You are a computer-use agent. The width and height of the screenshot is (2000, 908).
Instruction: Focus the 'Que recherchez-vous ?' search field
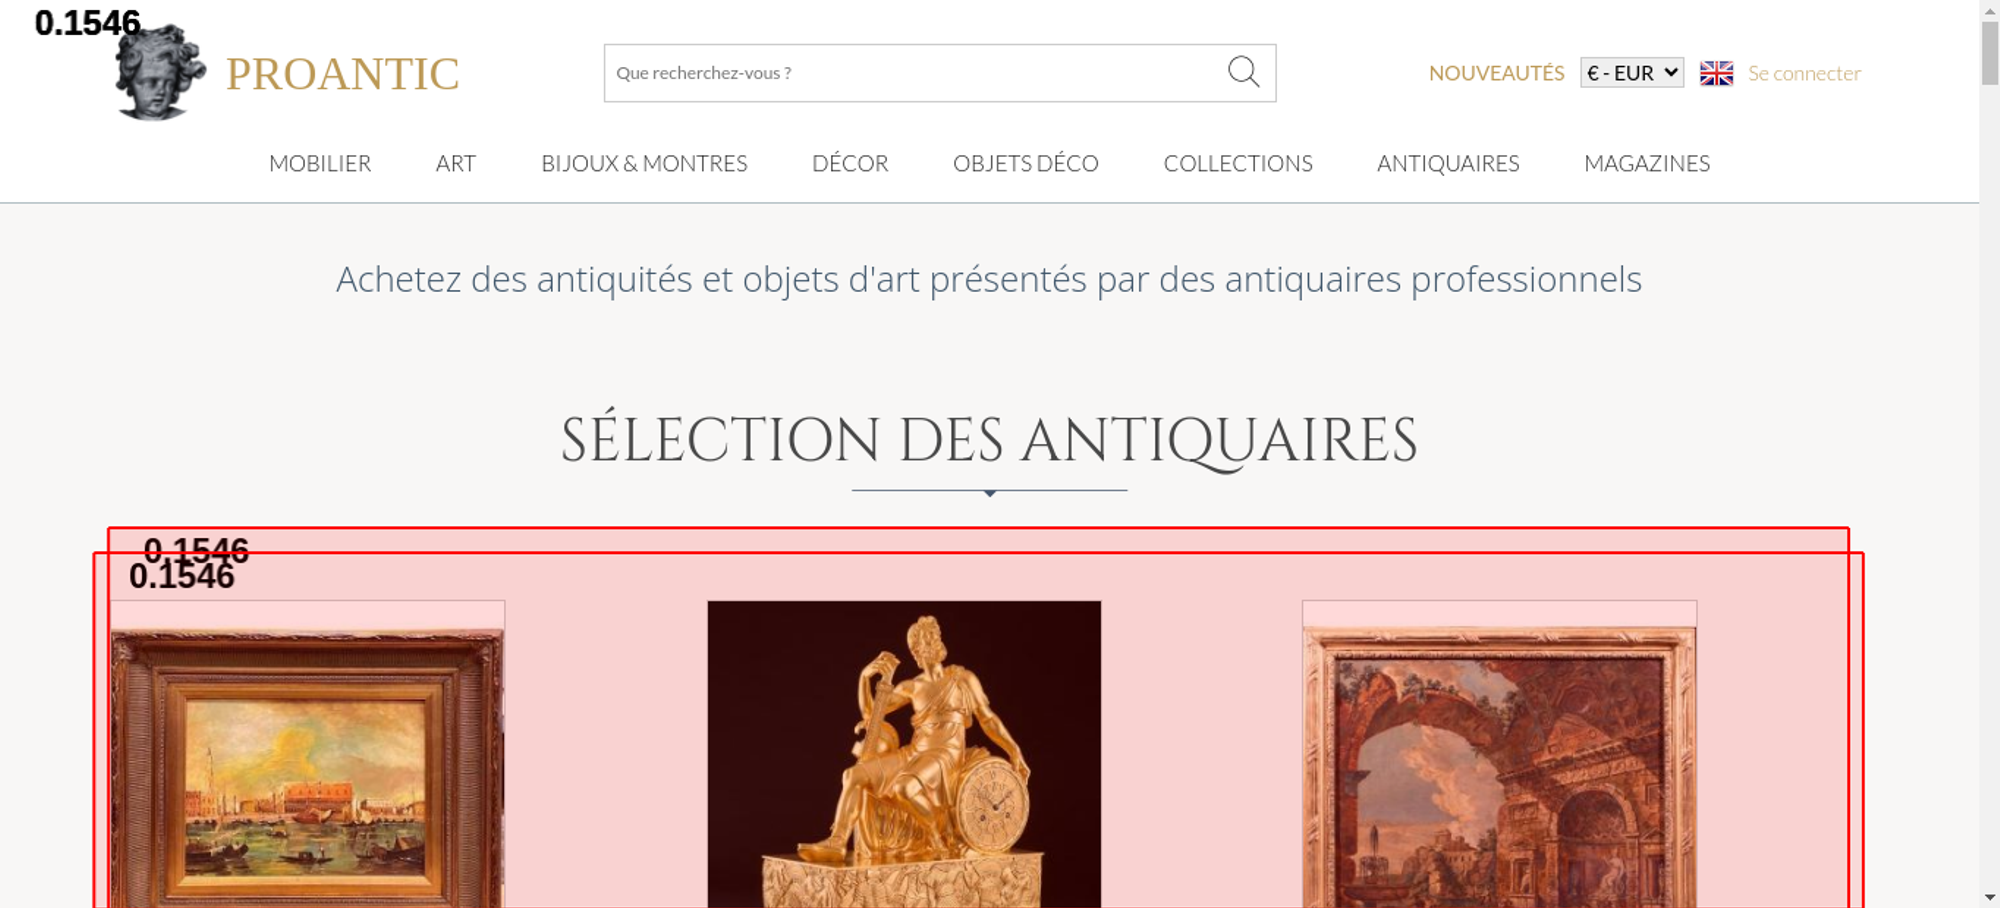[x=915, y=73]
